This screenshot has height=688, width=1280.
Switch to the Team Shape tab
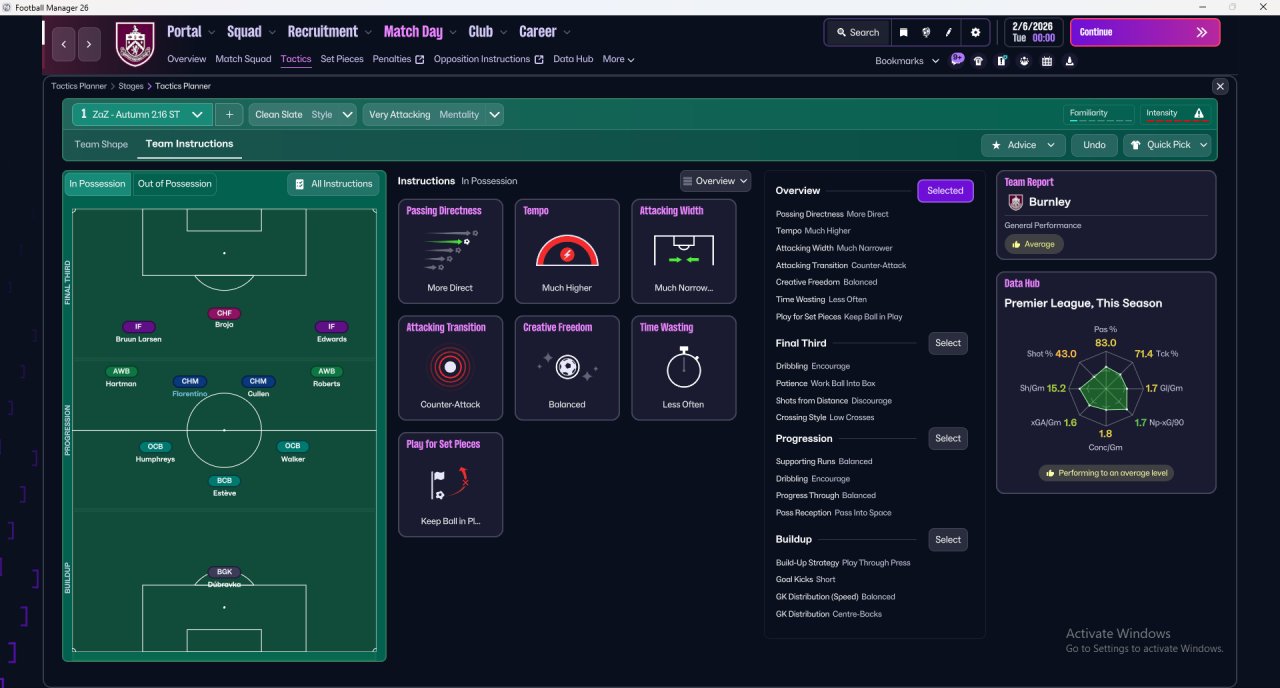101,144
